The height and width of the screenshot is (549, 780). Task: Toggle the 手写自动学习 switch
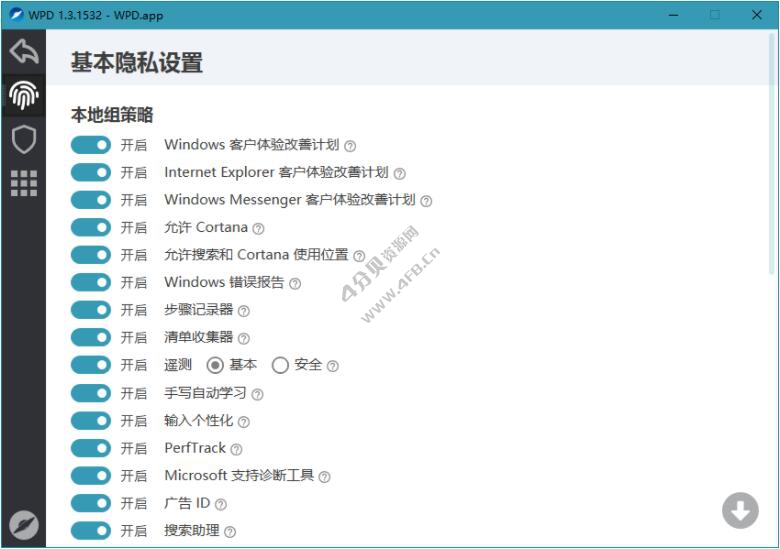(91, 393)
